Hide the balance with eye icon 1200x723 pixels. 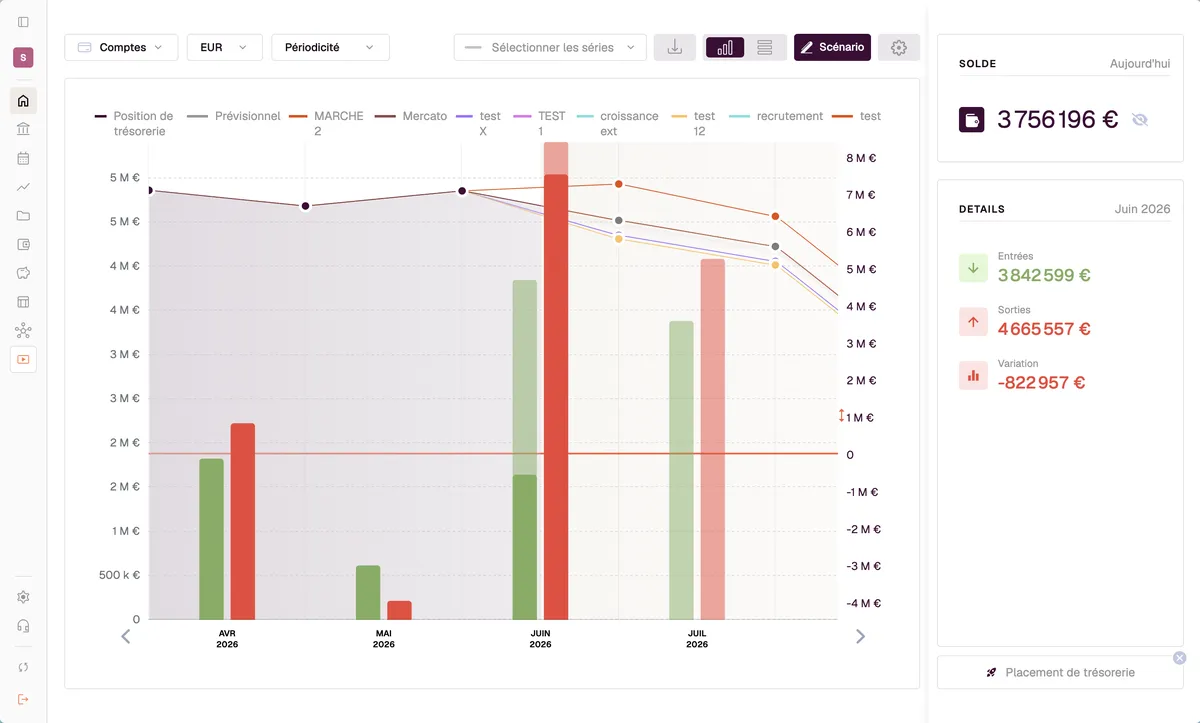click(1140, 120)
